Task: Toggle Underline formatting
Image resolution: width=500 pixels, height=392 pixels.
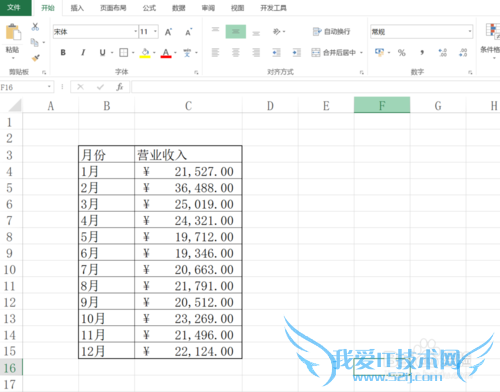Action: tap(103, 52)
